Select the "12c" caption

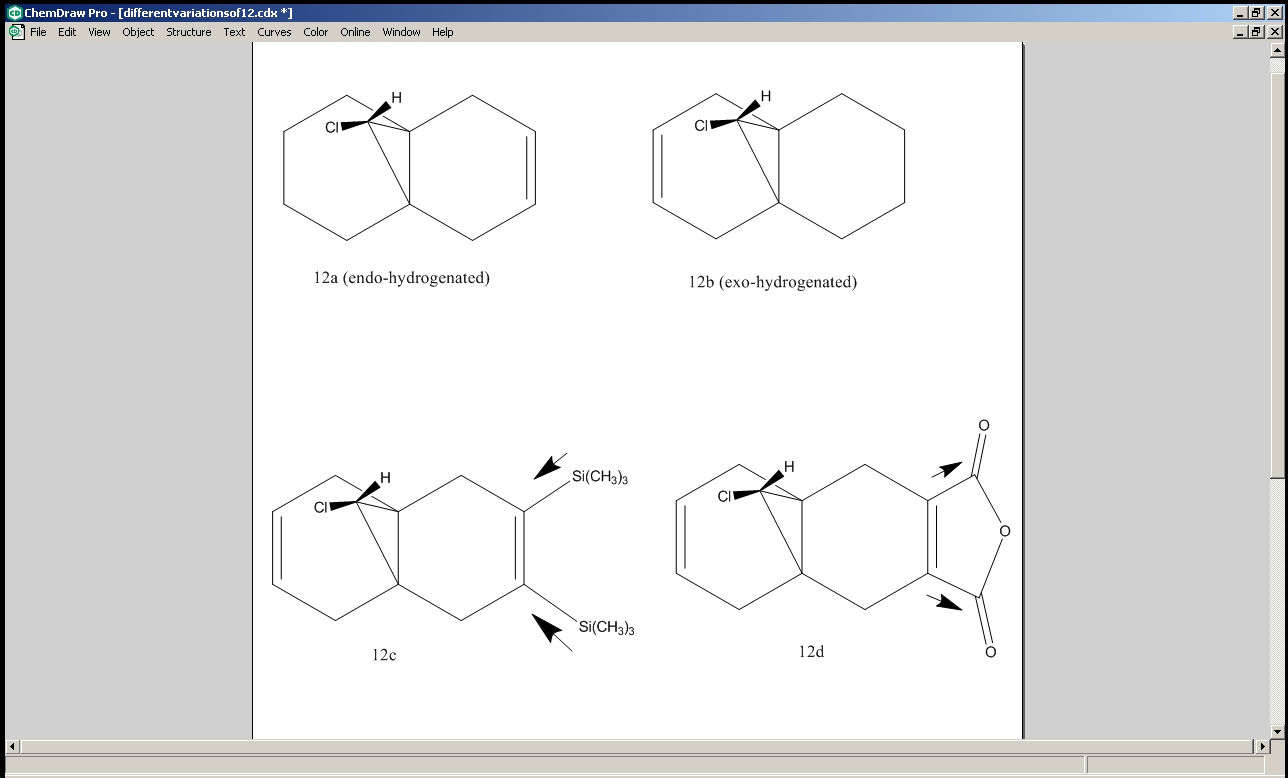384,655
